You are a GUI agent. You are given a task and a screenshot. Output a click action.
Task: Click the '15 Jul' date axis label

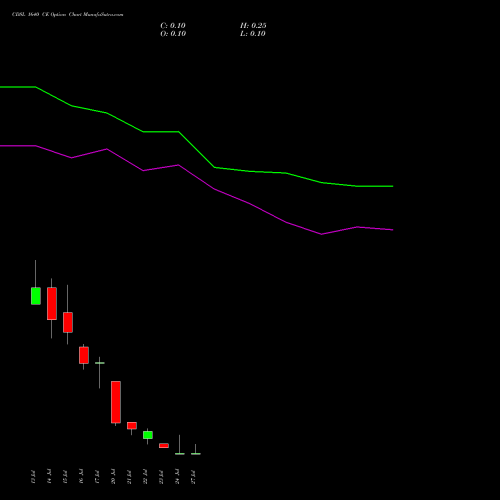[65, 477]
